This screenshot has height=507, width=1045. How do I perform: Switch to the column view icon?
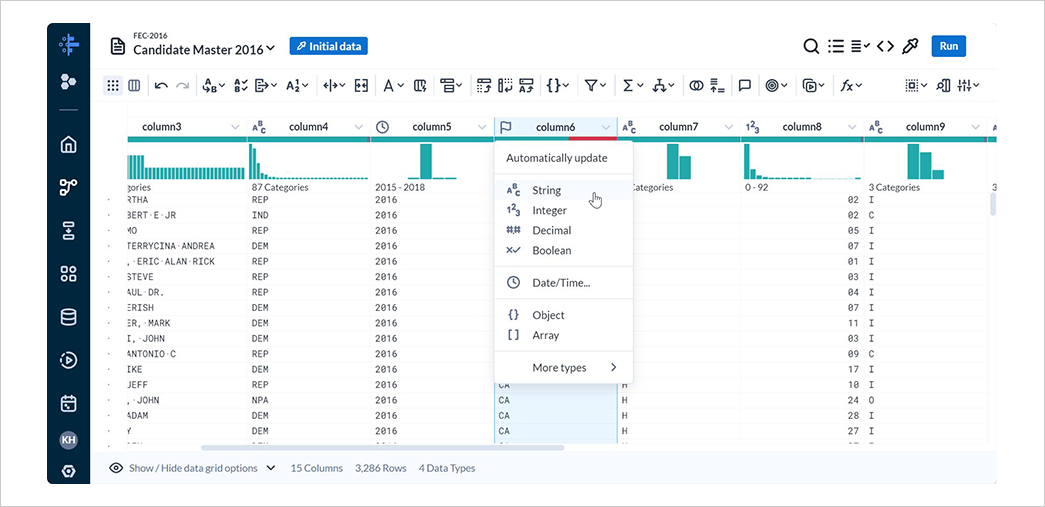pyautogui.click(x=134, y=85)
